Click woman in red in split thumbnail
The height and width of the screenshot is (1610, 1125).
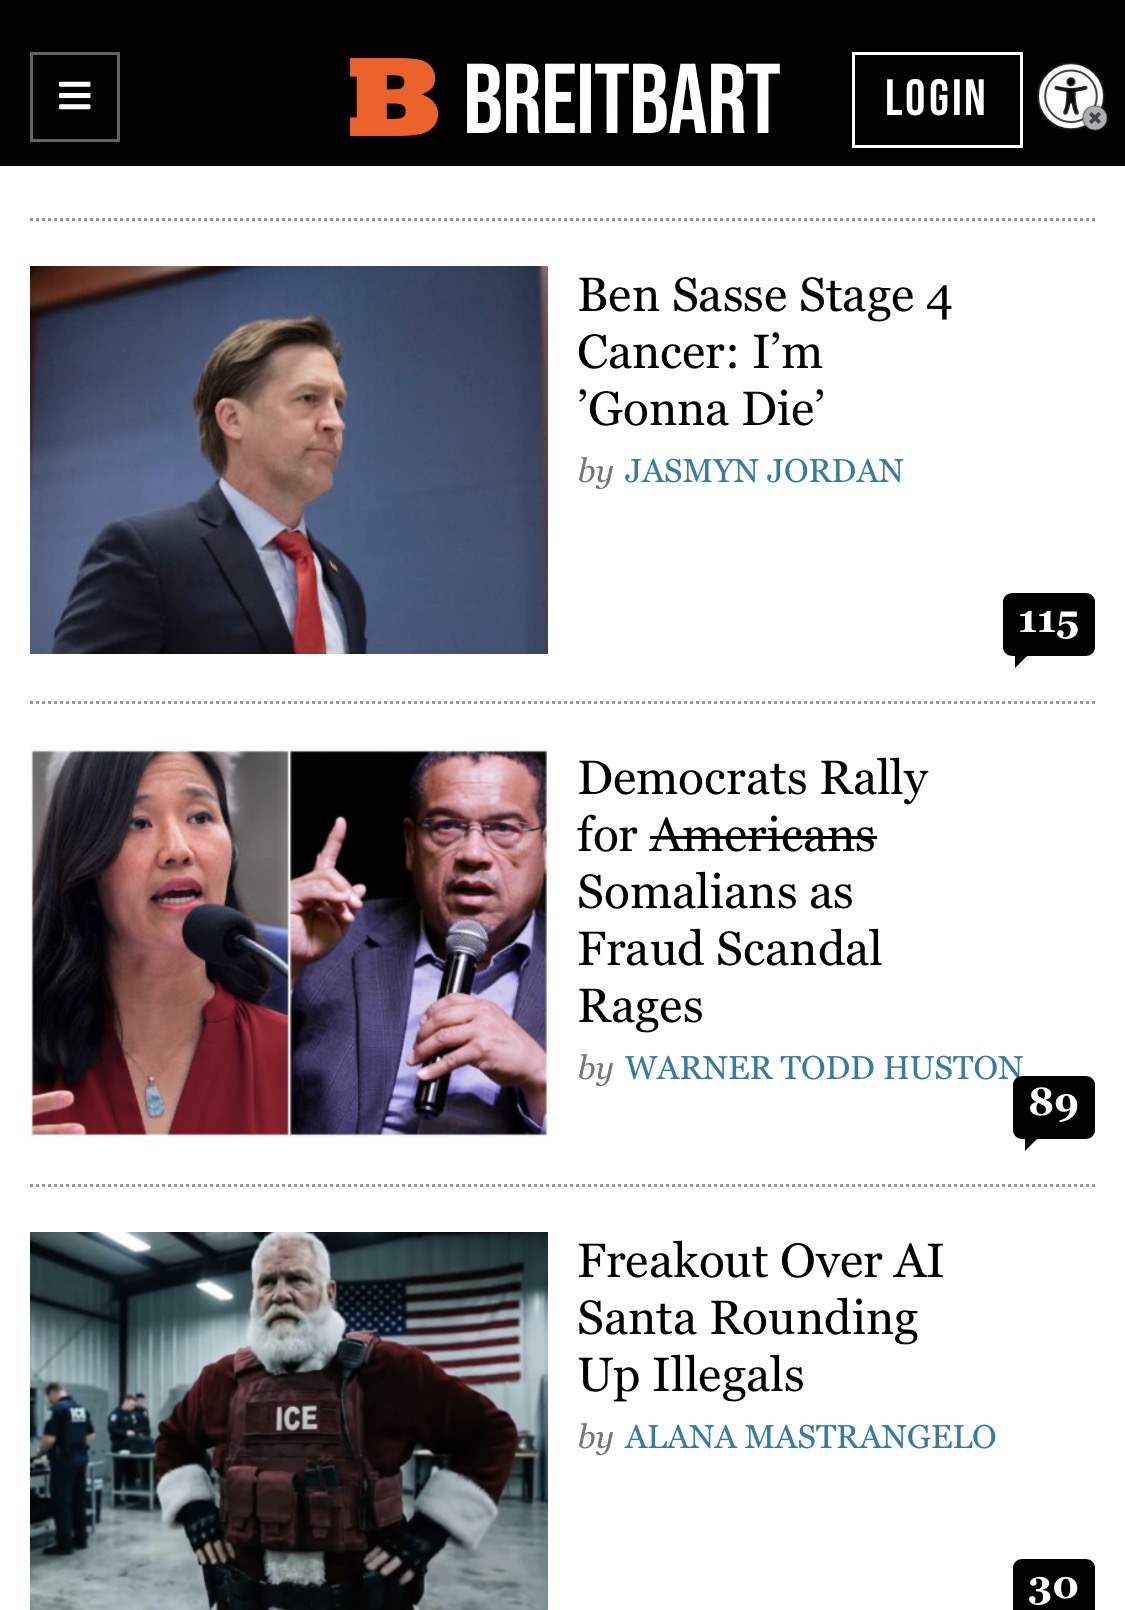click(160, 943)
